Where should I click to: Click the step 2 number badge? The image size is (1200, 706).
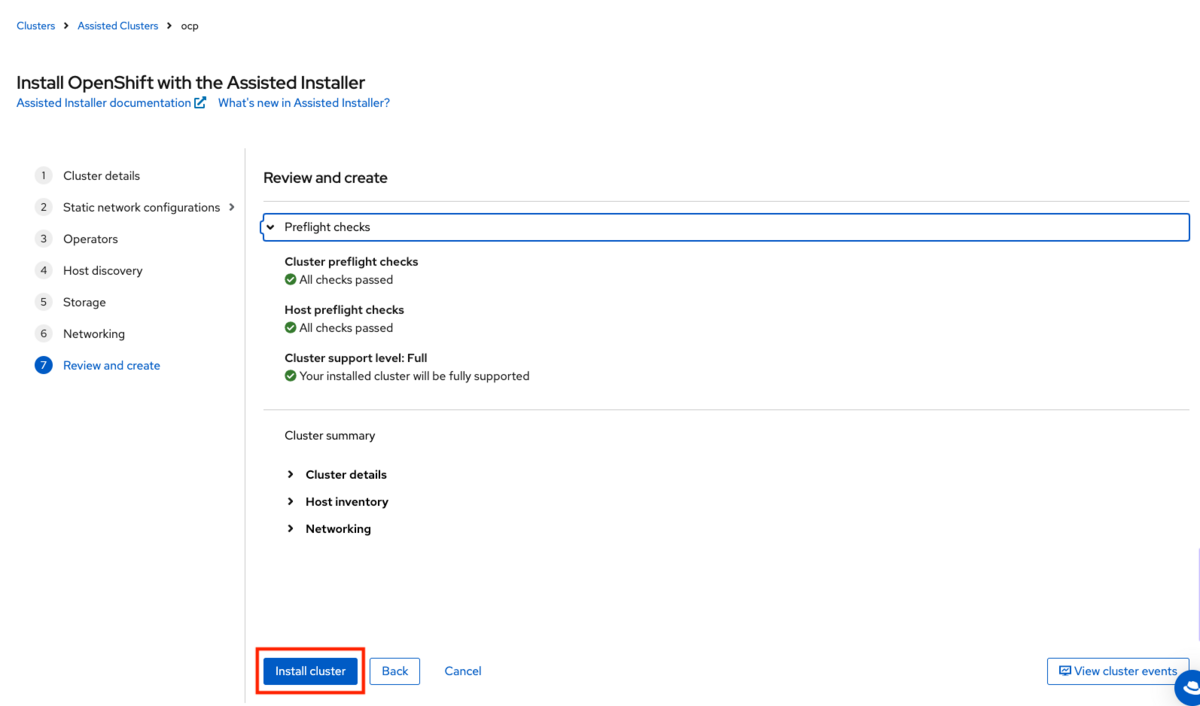pos(43,207)
